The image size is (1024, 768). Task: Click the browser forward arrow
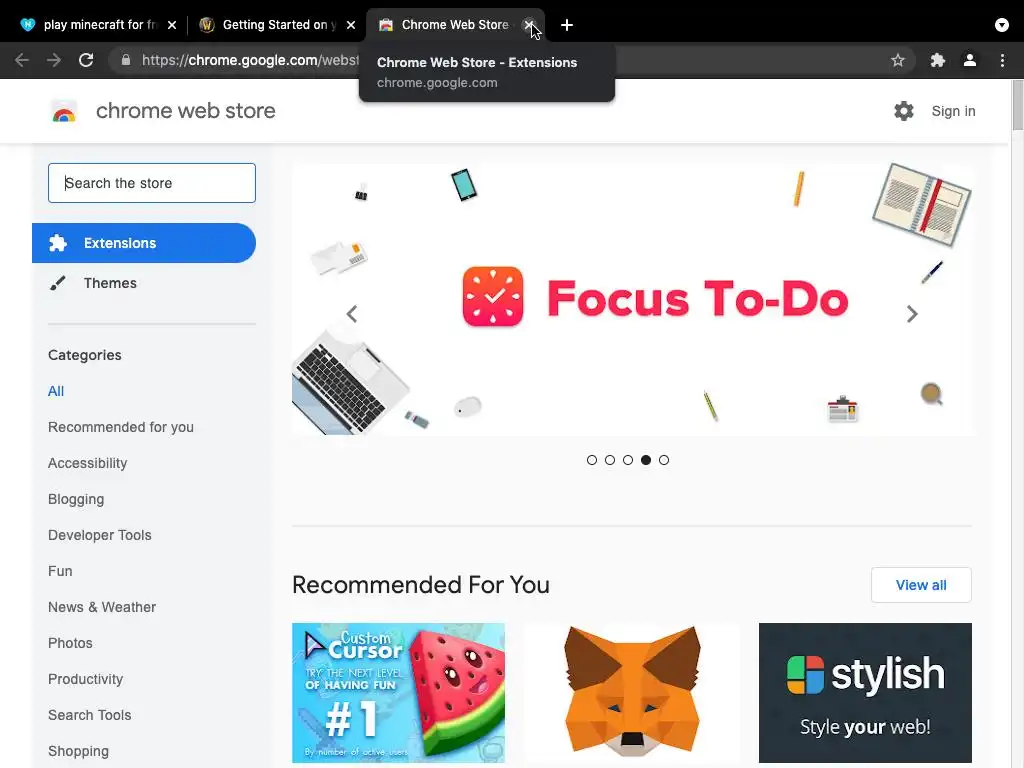54,60
